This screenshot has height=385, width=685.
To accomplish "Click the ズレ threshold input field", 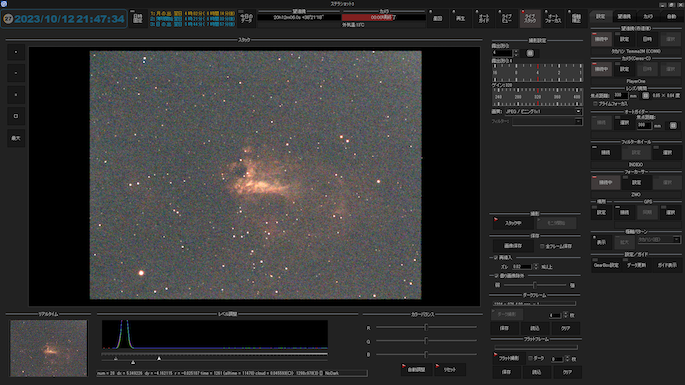I will (522, 267).
